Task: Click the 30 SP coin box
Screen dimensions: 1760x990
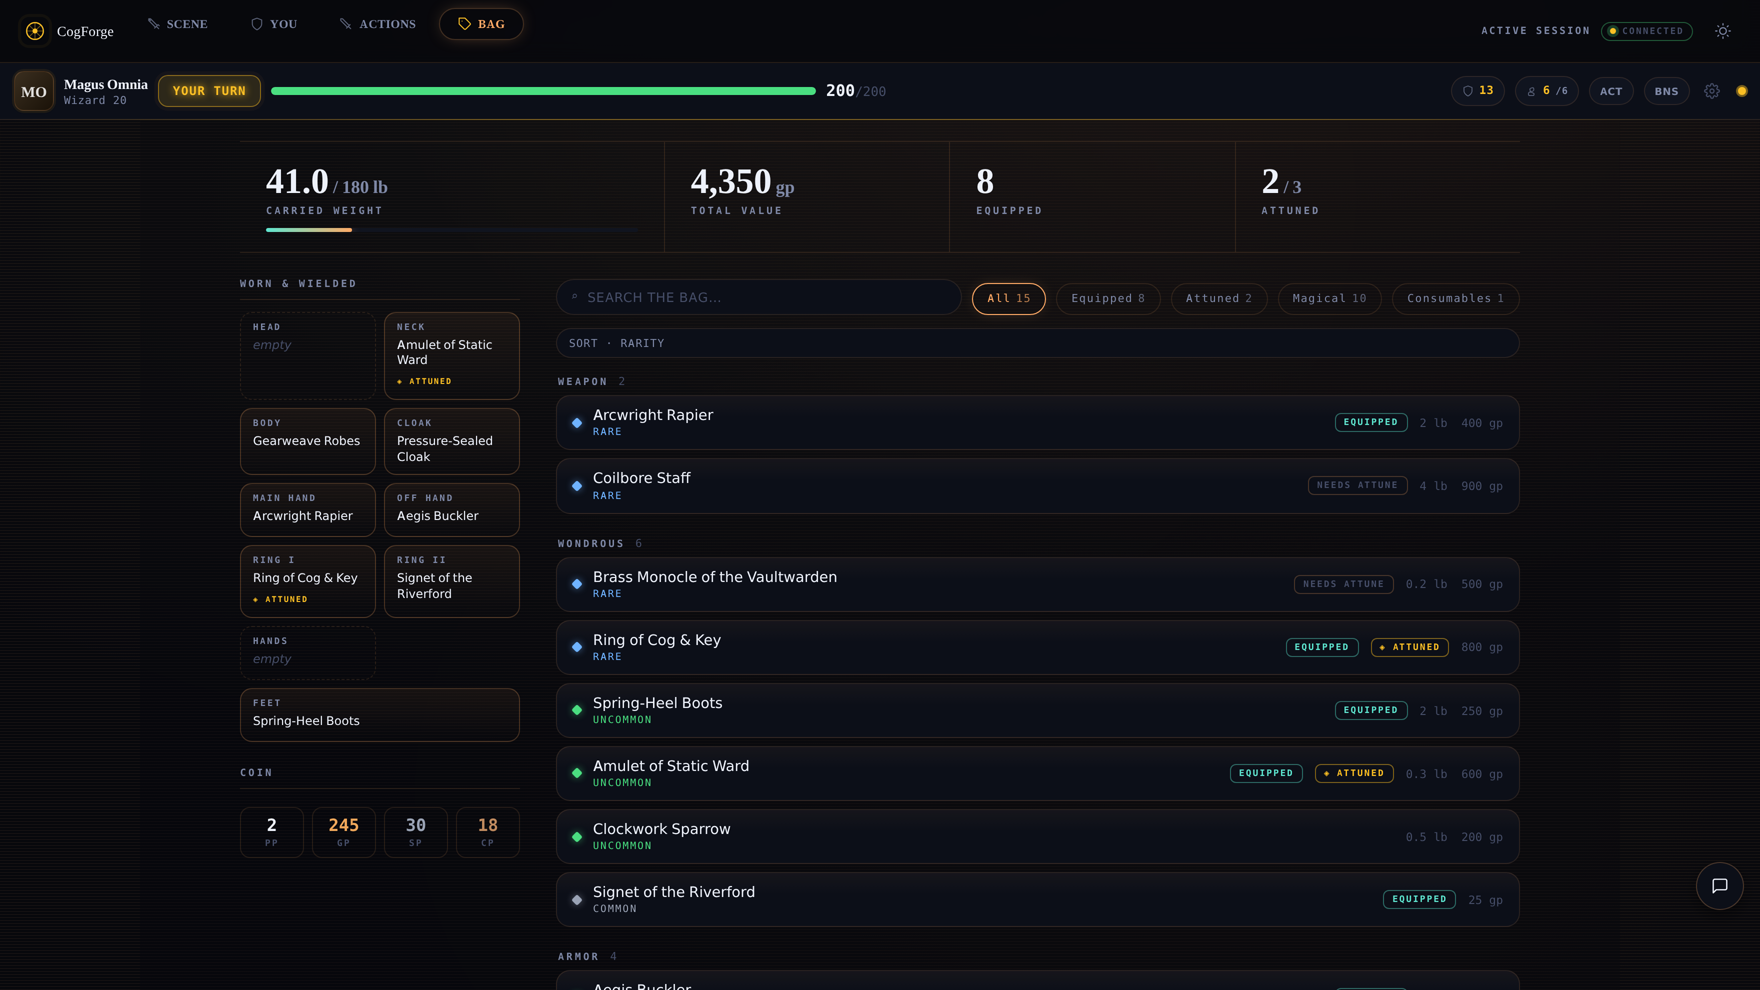Action: coord(416,832)
